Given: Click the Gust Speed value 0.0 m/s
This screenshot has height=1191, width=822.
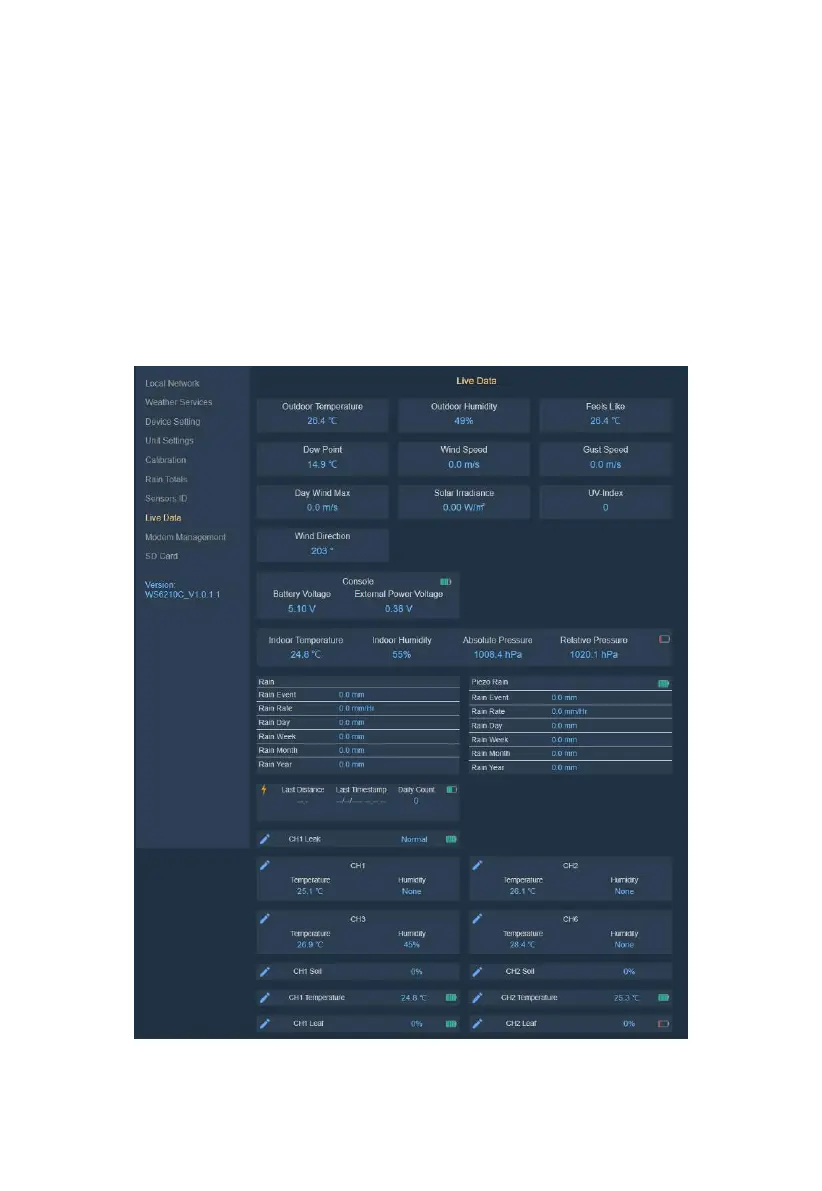Looking at the screenshot, I should [605, 464].
